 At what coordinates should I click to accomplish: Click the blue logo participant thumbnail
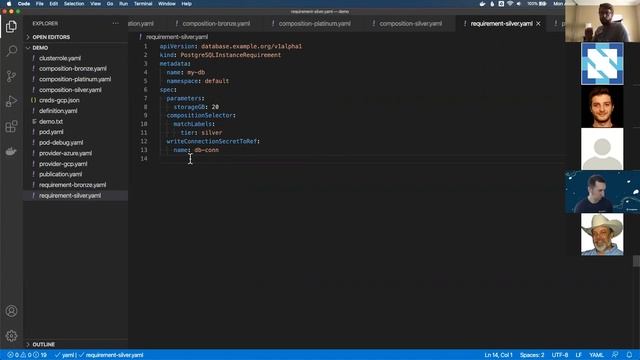coord(602,64)
